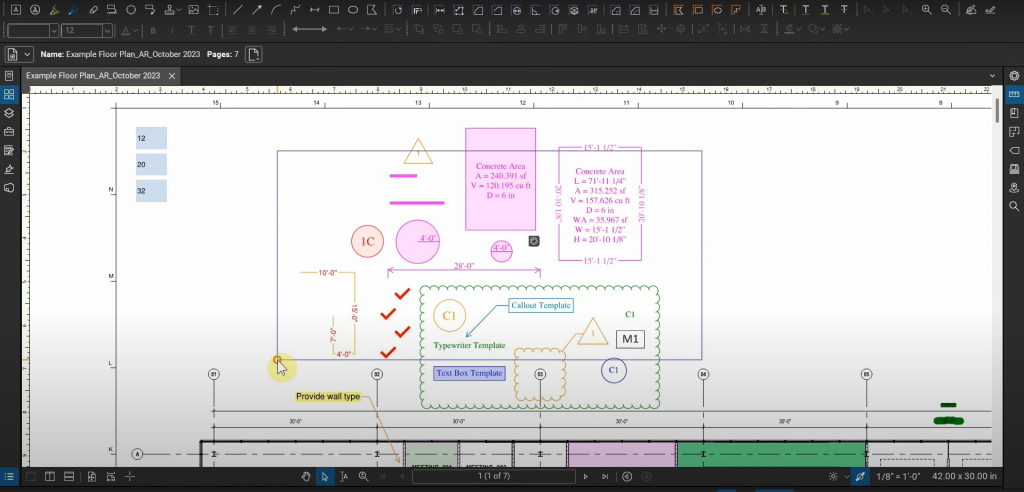
Task: Pick the Rectangle shape tool
Action: [334, 10]
